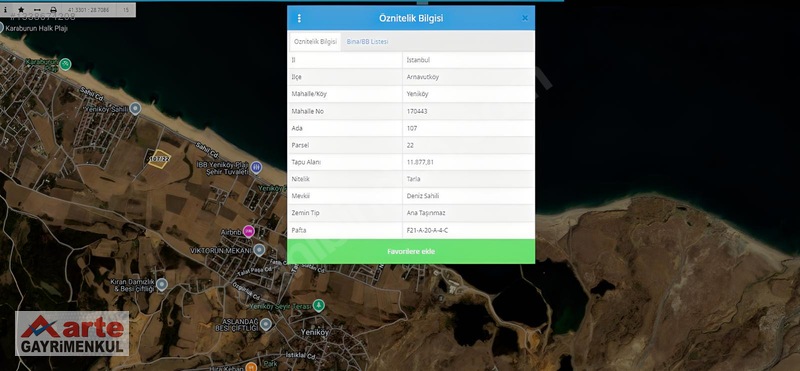
Task: Select the measure distance tool icon
Action: [37, 10]
